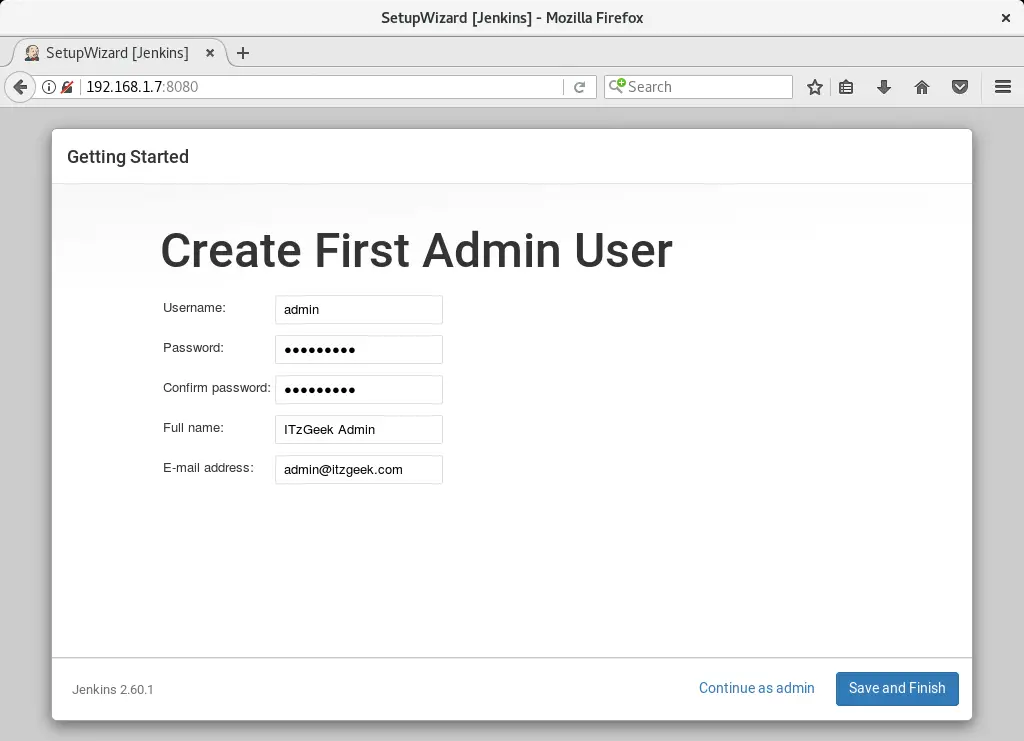Viewport: 1024px width, 741px height.
Task: Click the Create First Admin User heading
Action: point(416,250)
